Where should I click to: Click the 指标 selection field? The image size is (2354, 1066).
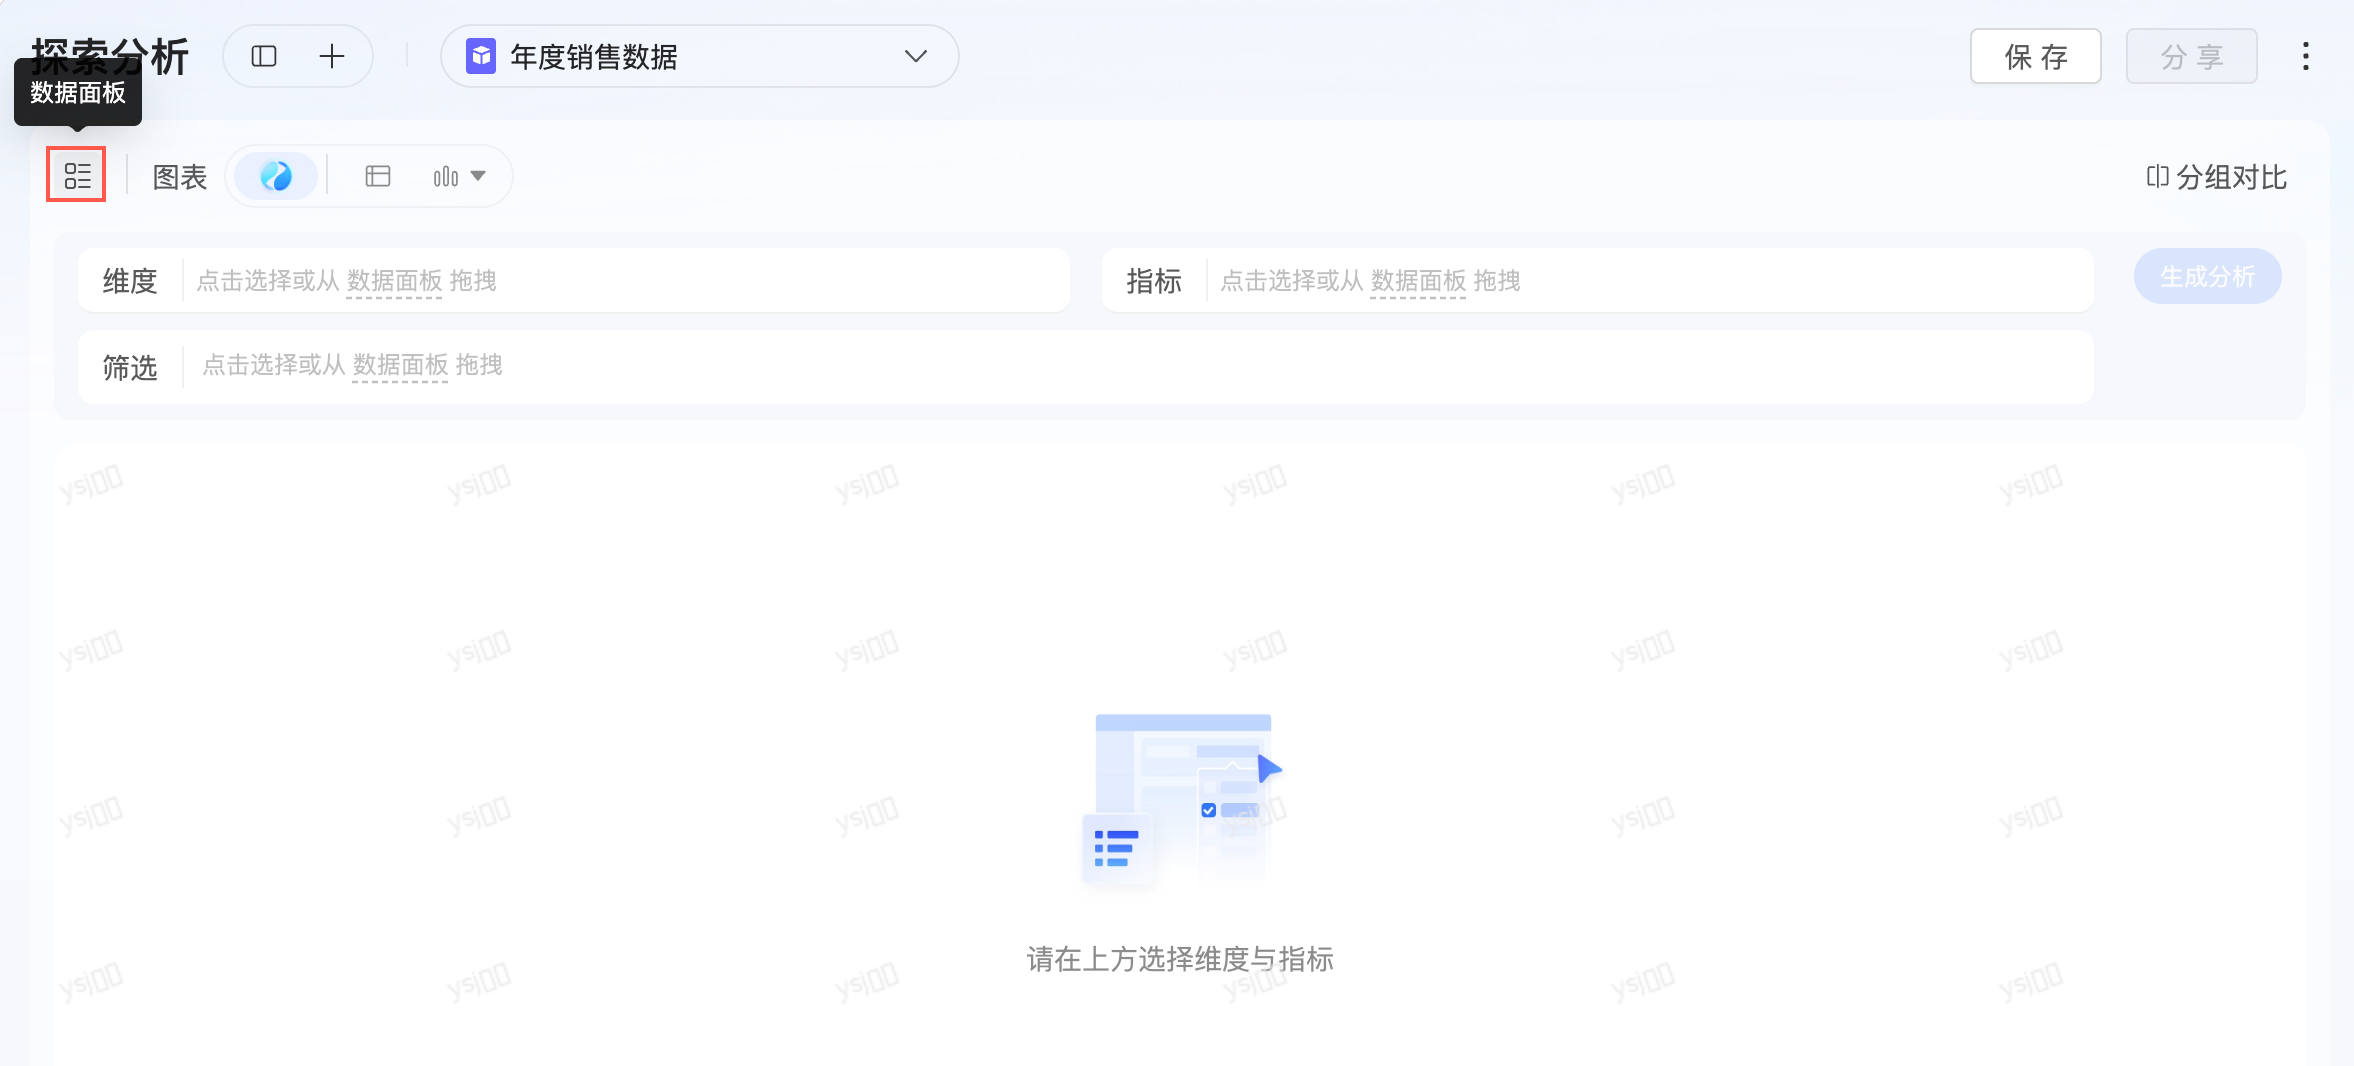(x=1598, y=280)
